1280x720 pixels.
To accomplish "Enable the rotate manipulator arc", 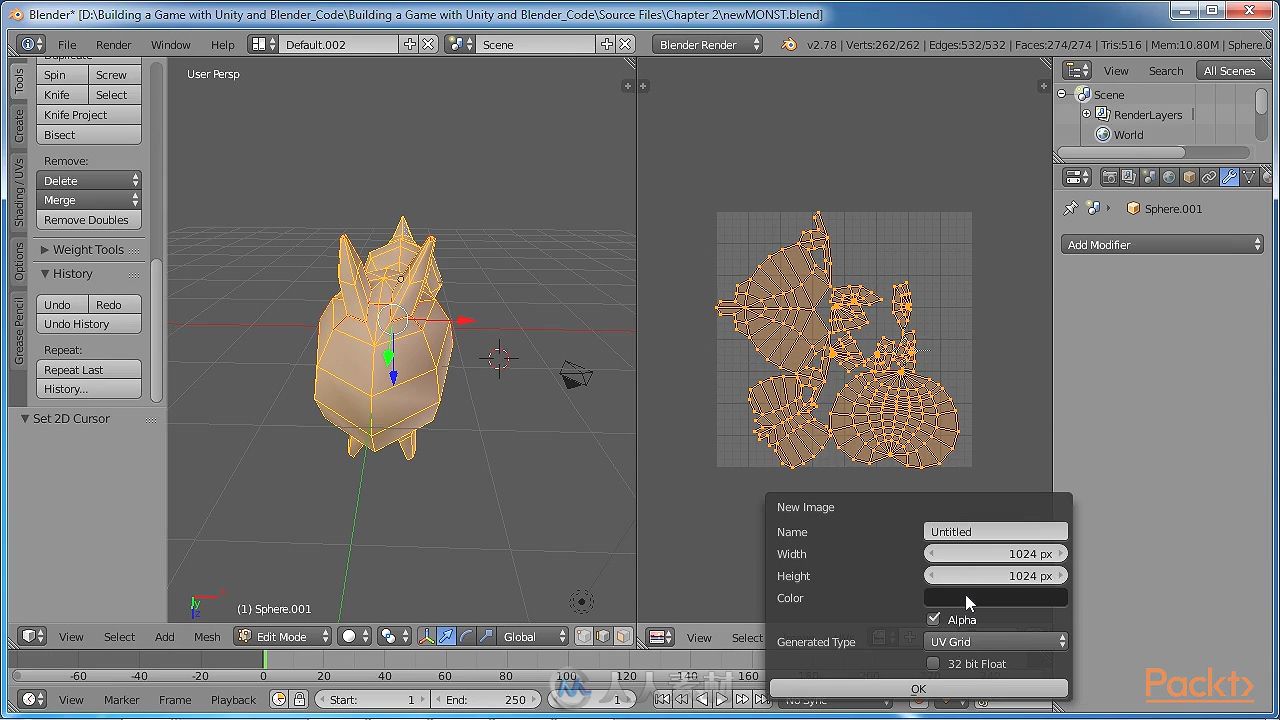I will (x=466, y=636).
